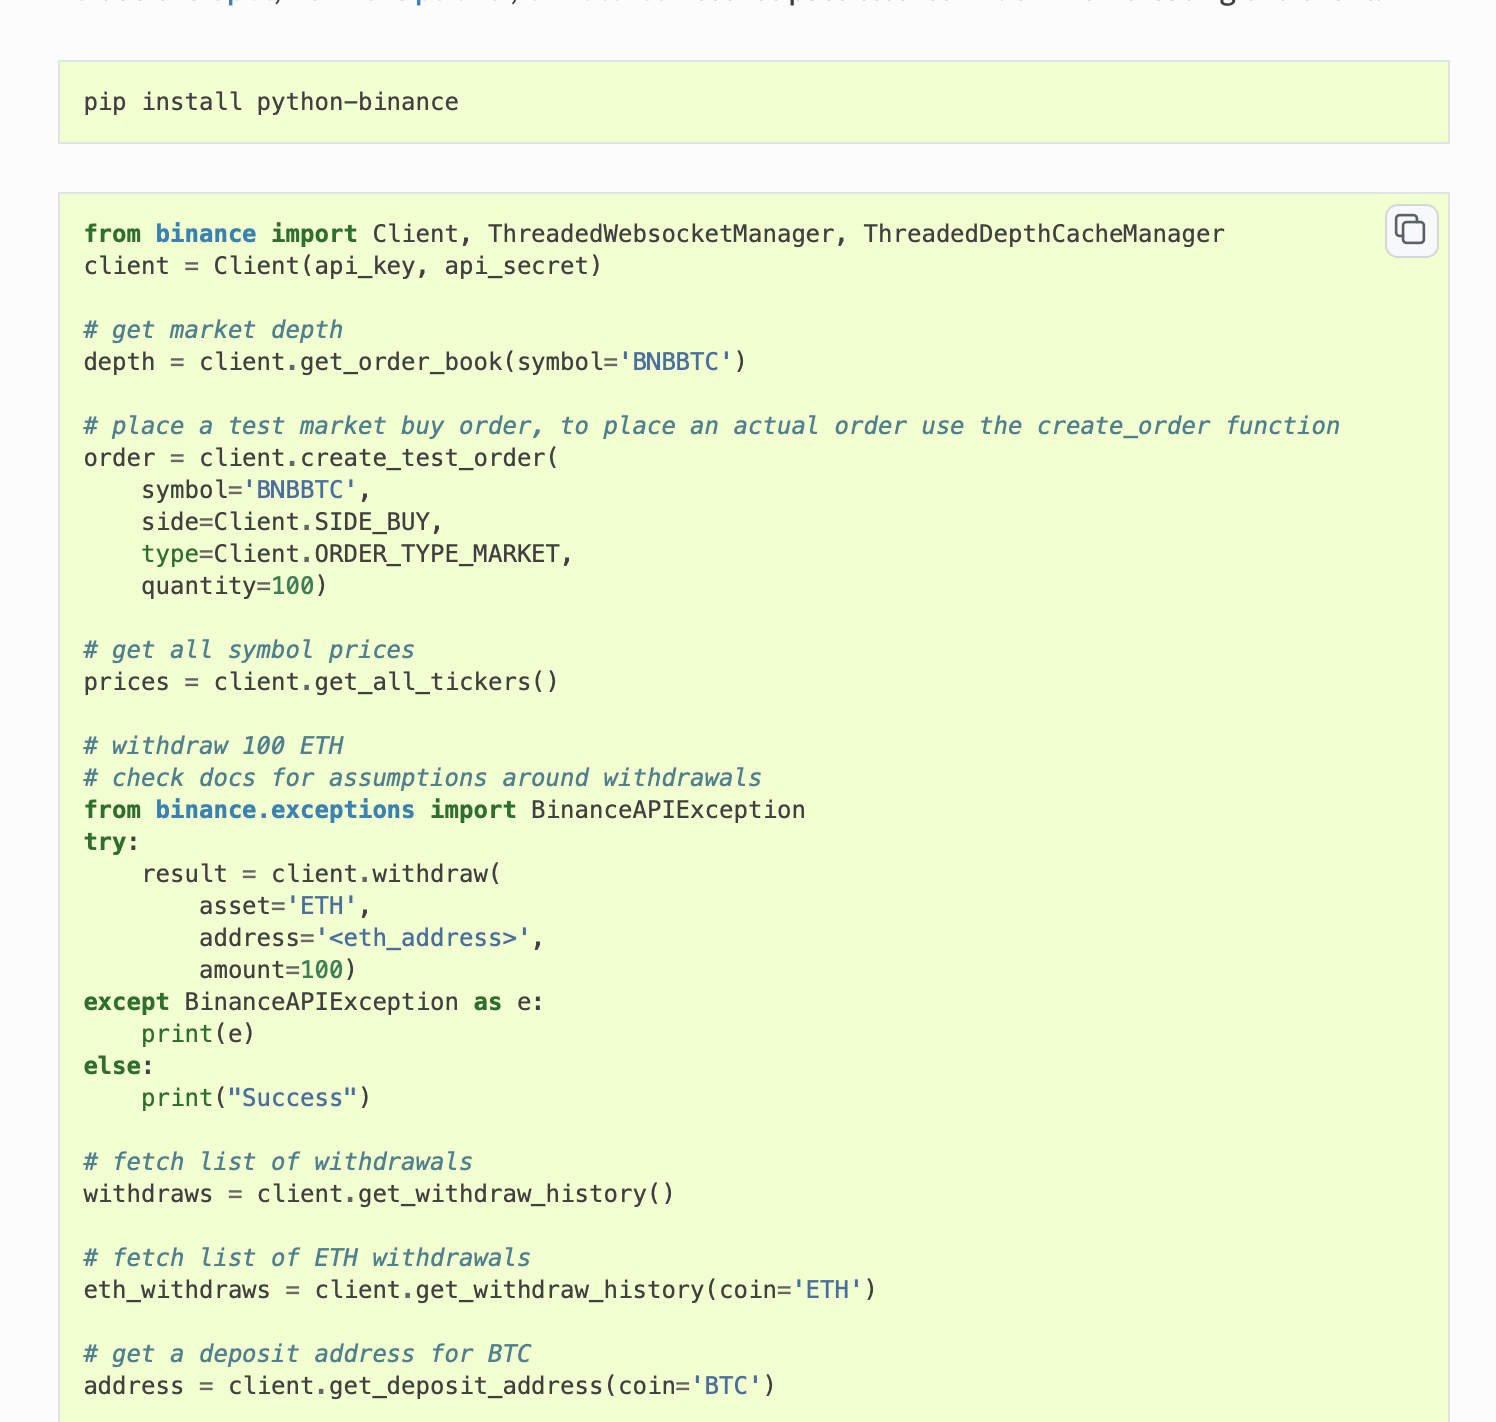Copy the Python code block to clipboard

tap(1411, 231)
